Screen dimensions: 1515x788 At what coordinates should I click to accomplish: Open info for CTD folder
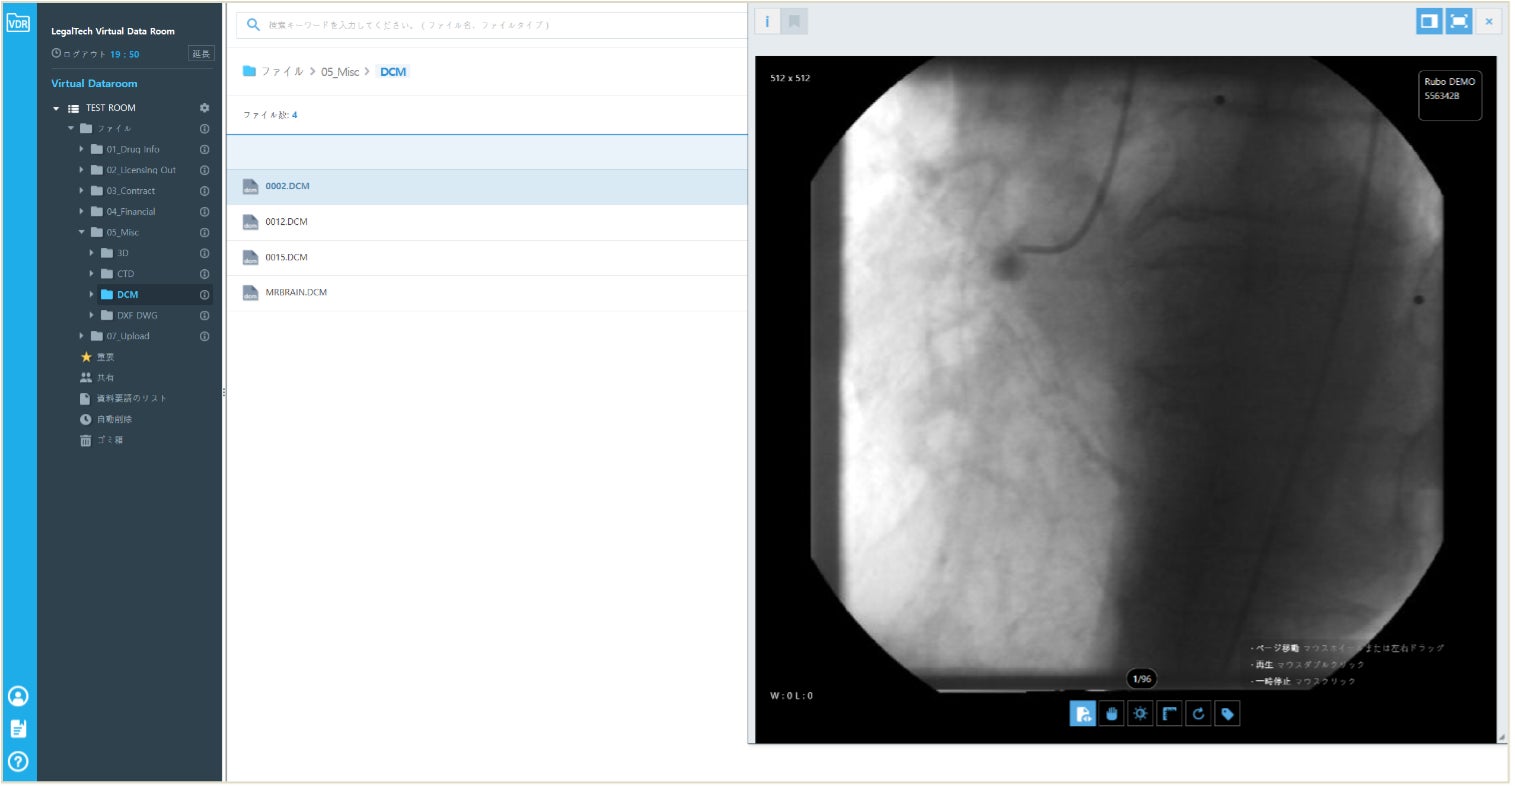point(205,274)
